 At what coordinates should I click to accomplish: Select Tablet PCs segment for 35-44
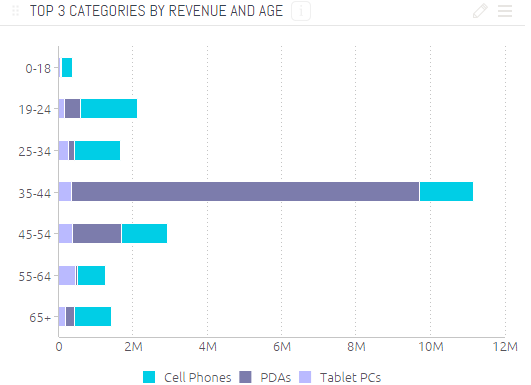pyautogui.click(x=65, y=191)
